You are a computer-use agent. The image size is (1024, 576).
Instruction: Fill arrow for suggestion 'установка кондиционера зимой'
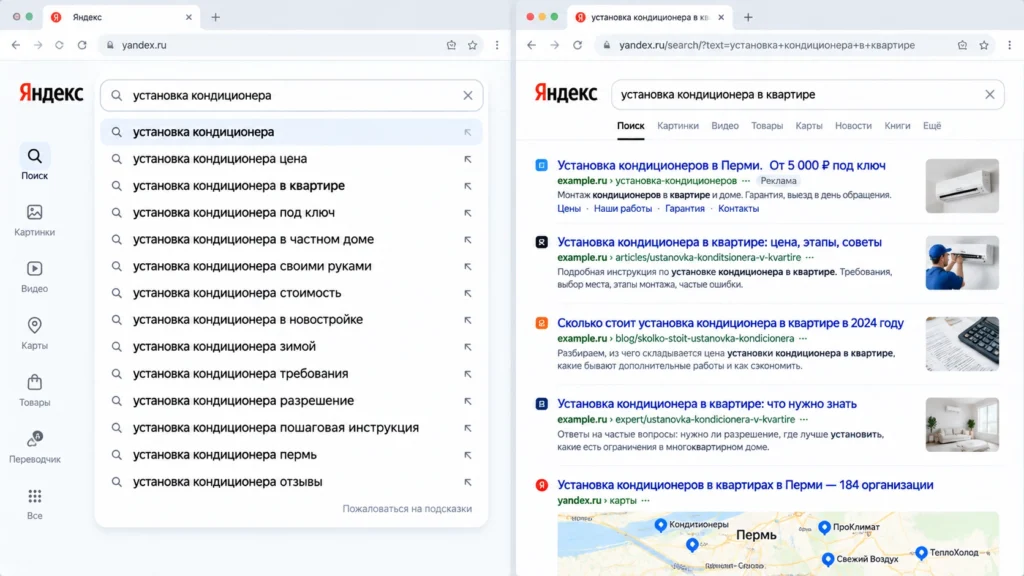[468, 347]
